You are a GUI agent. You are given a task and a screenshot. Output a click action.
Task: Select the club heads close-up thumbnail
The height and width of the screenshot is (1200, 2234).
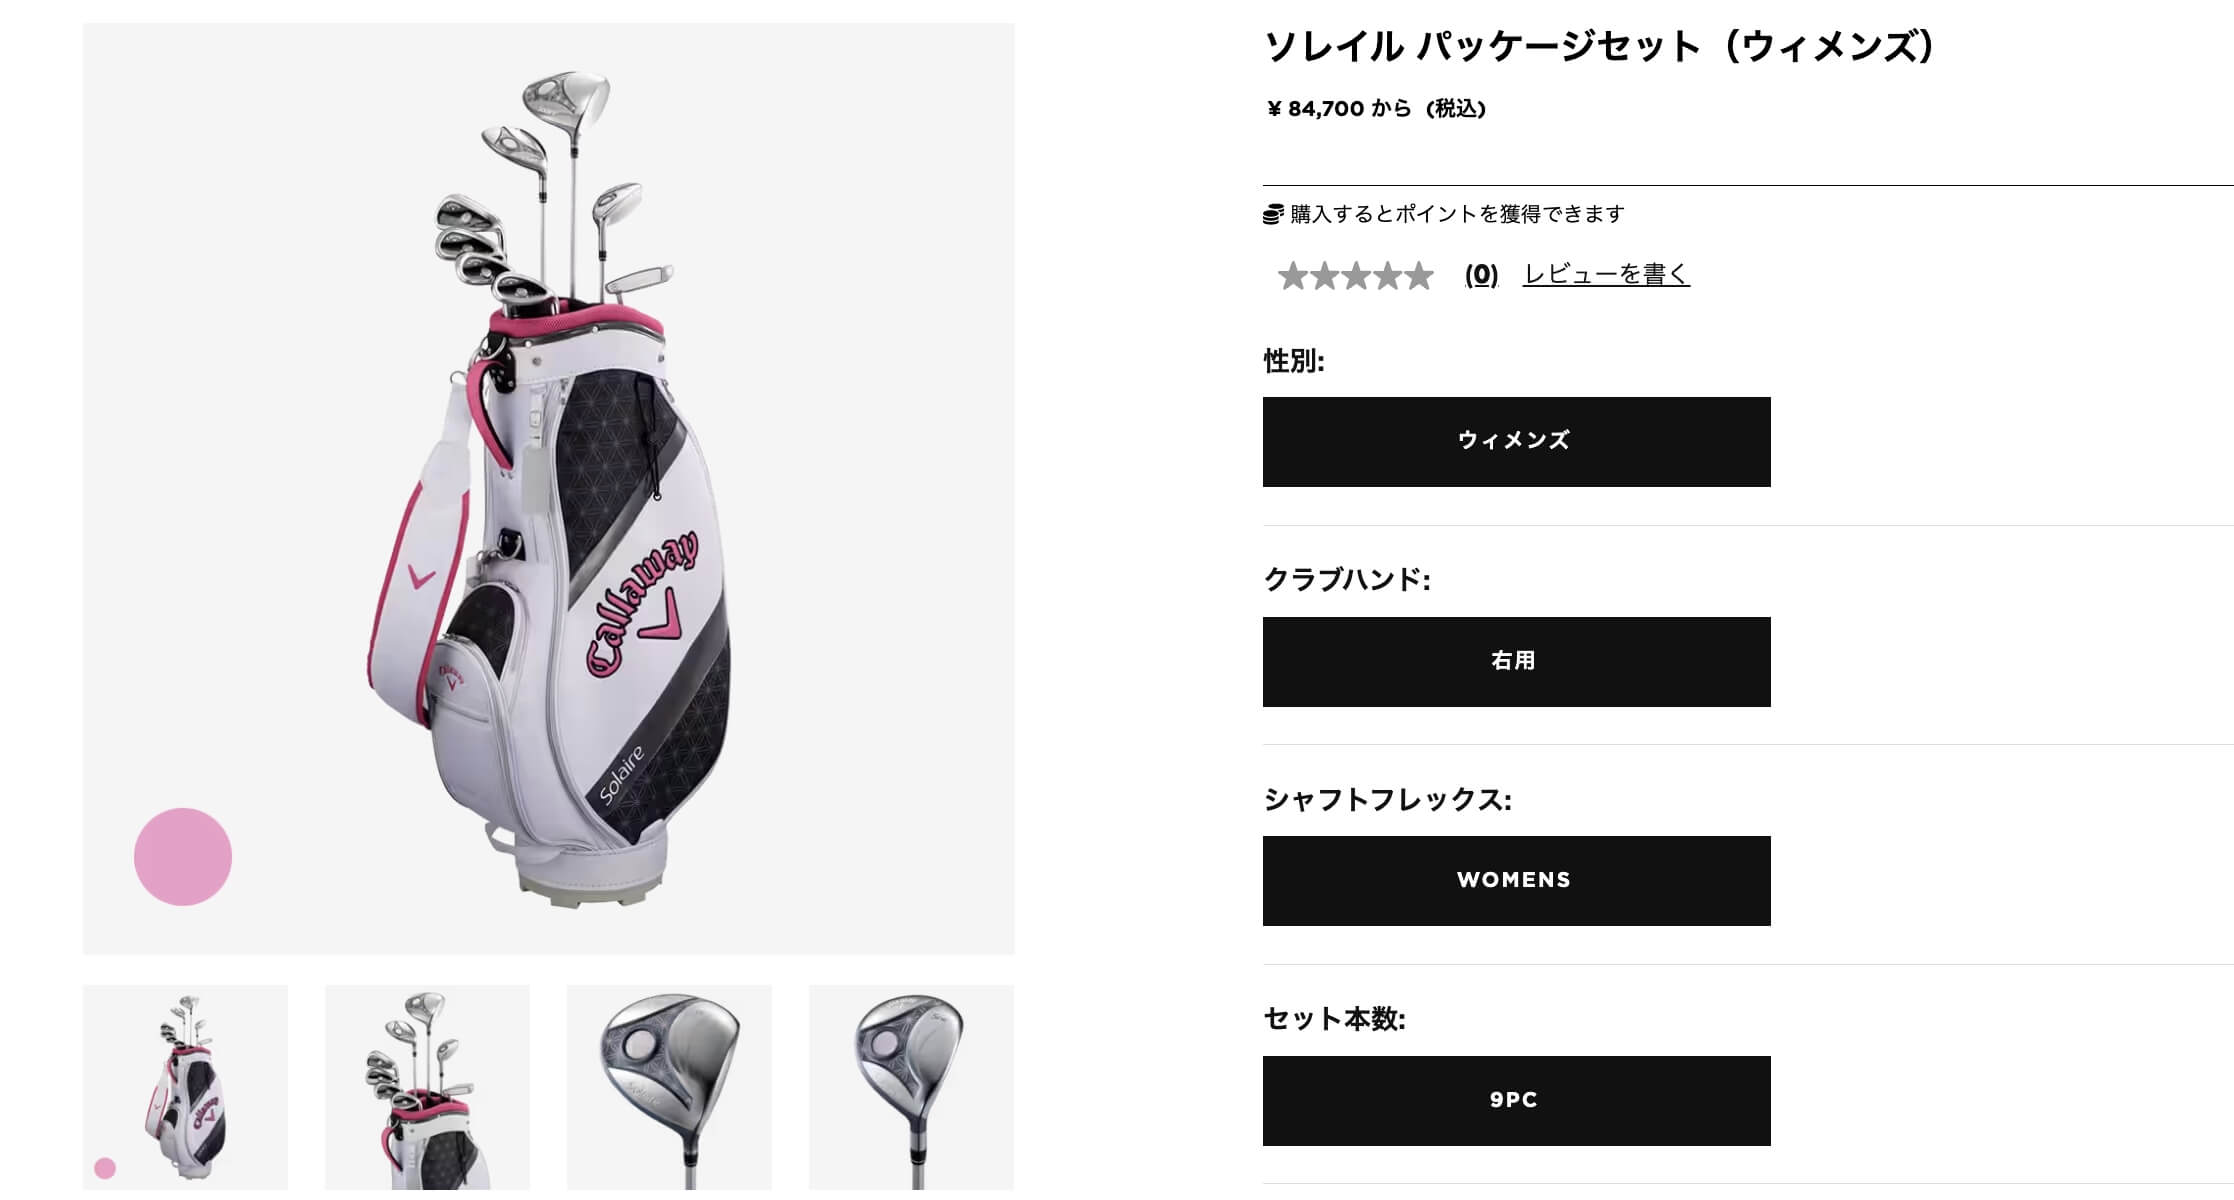(427, 1088)
